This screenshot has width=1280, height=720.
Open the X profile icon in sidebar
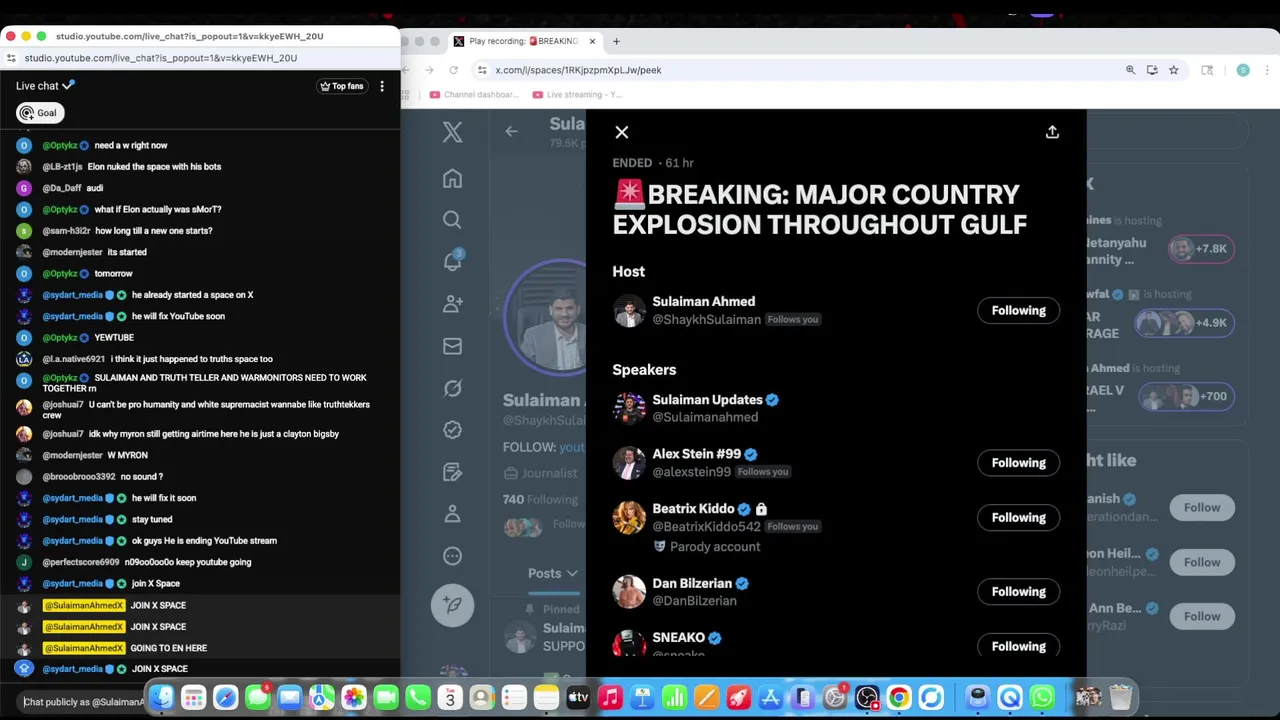[x=452, y=514]
